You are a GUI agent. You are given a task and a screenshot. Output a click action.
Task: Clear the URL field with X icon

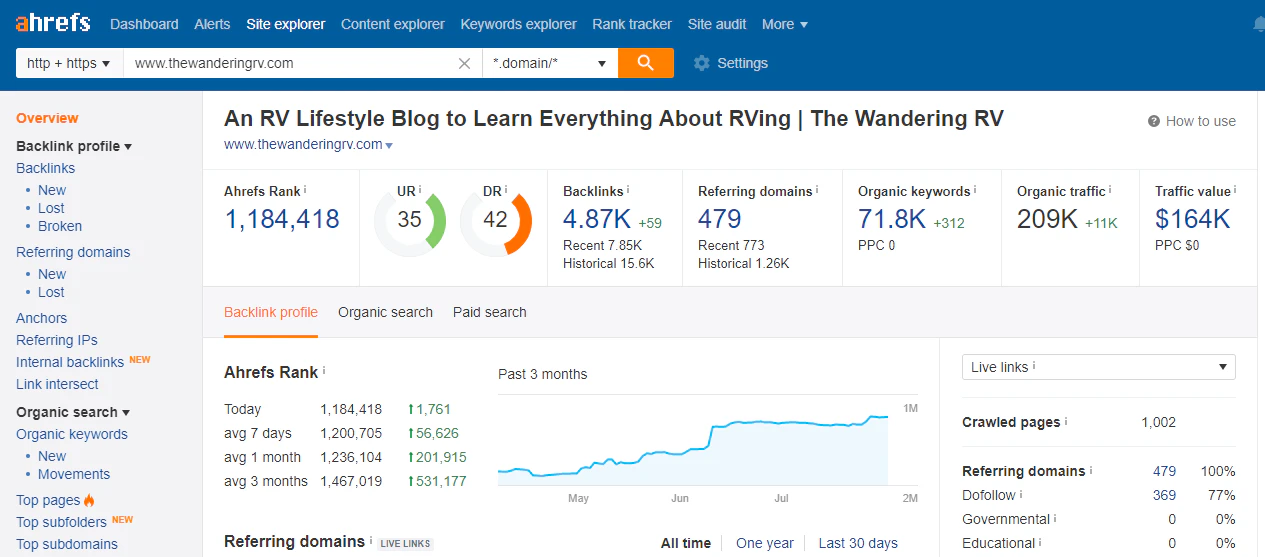(x=464, y=63)
